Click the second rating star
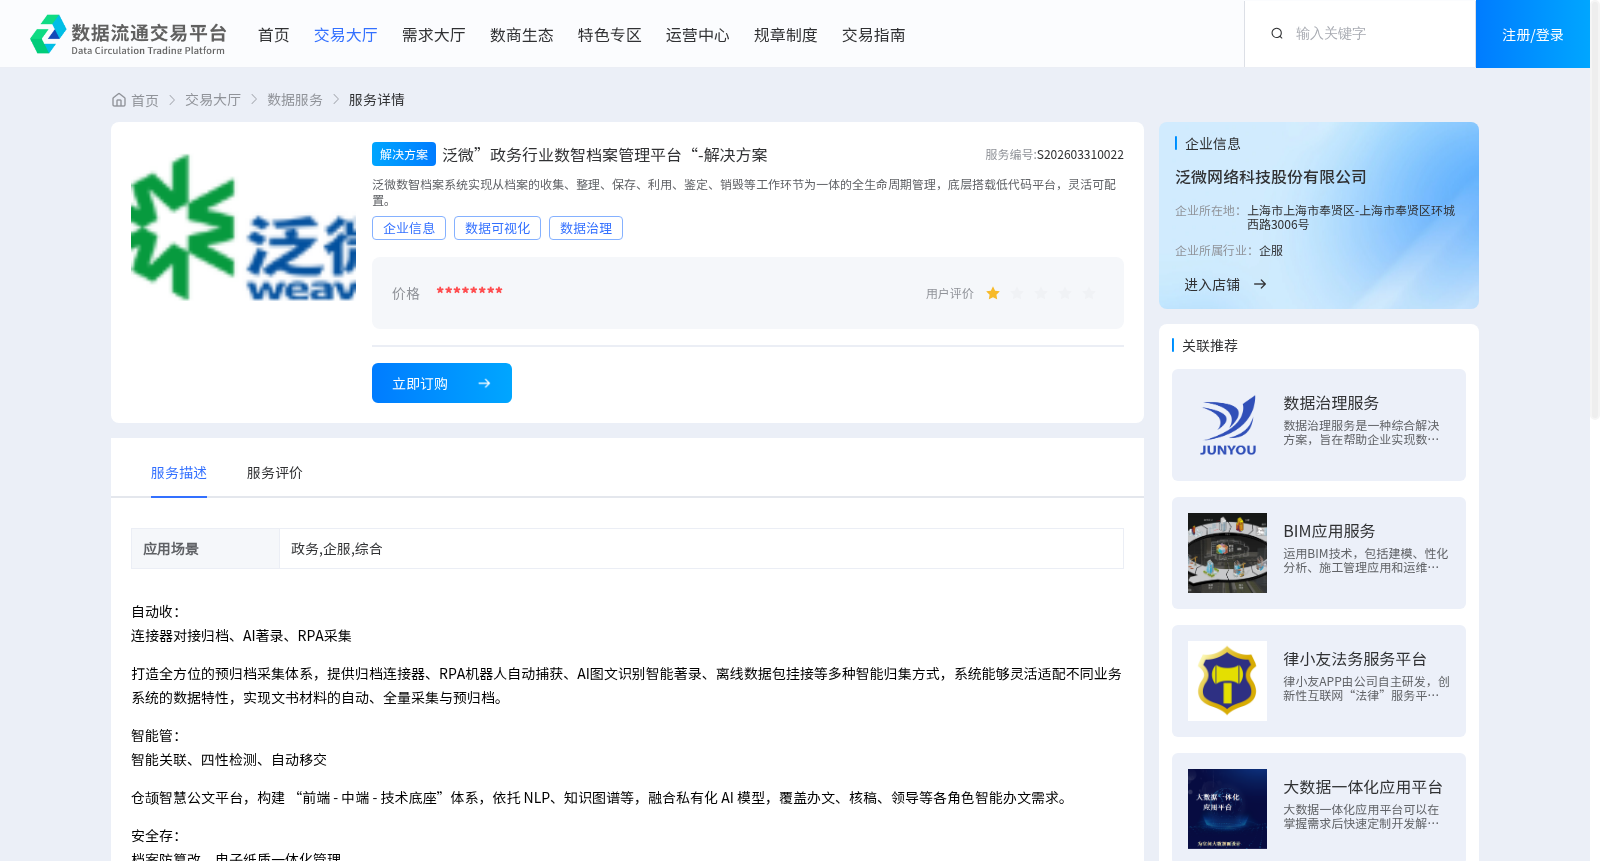The height and width of the screenshot is (861, 1600). point(1017,293)
